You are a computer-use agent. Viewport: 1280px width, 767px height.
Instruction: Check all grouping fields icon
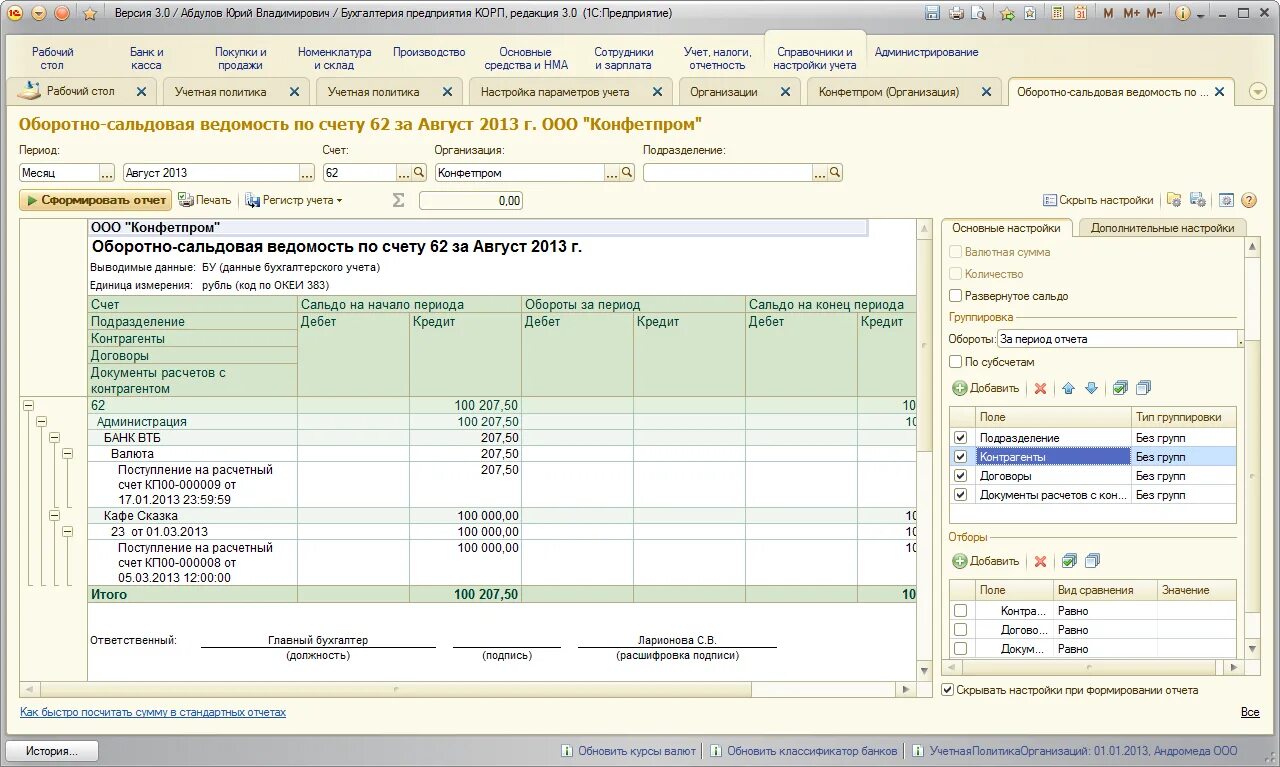(1120, 388)
